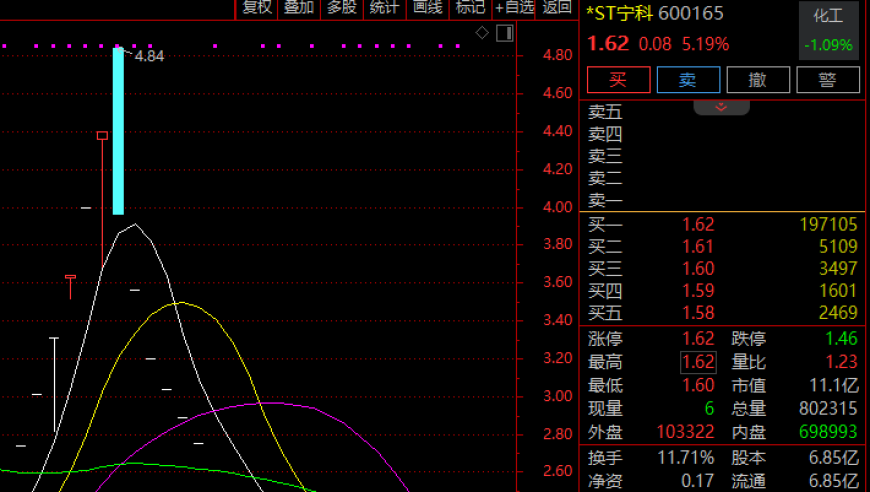Click the 总量 value 802315

coord(828,409)
